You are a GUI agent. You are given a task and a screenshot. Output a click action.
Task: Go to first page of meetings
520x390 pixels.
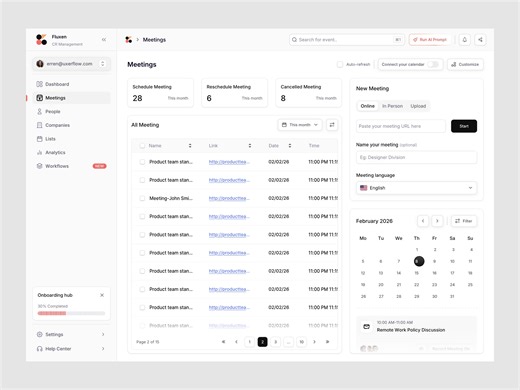(x=223, y=342)
